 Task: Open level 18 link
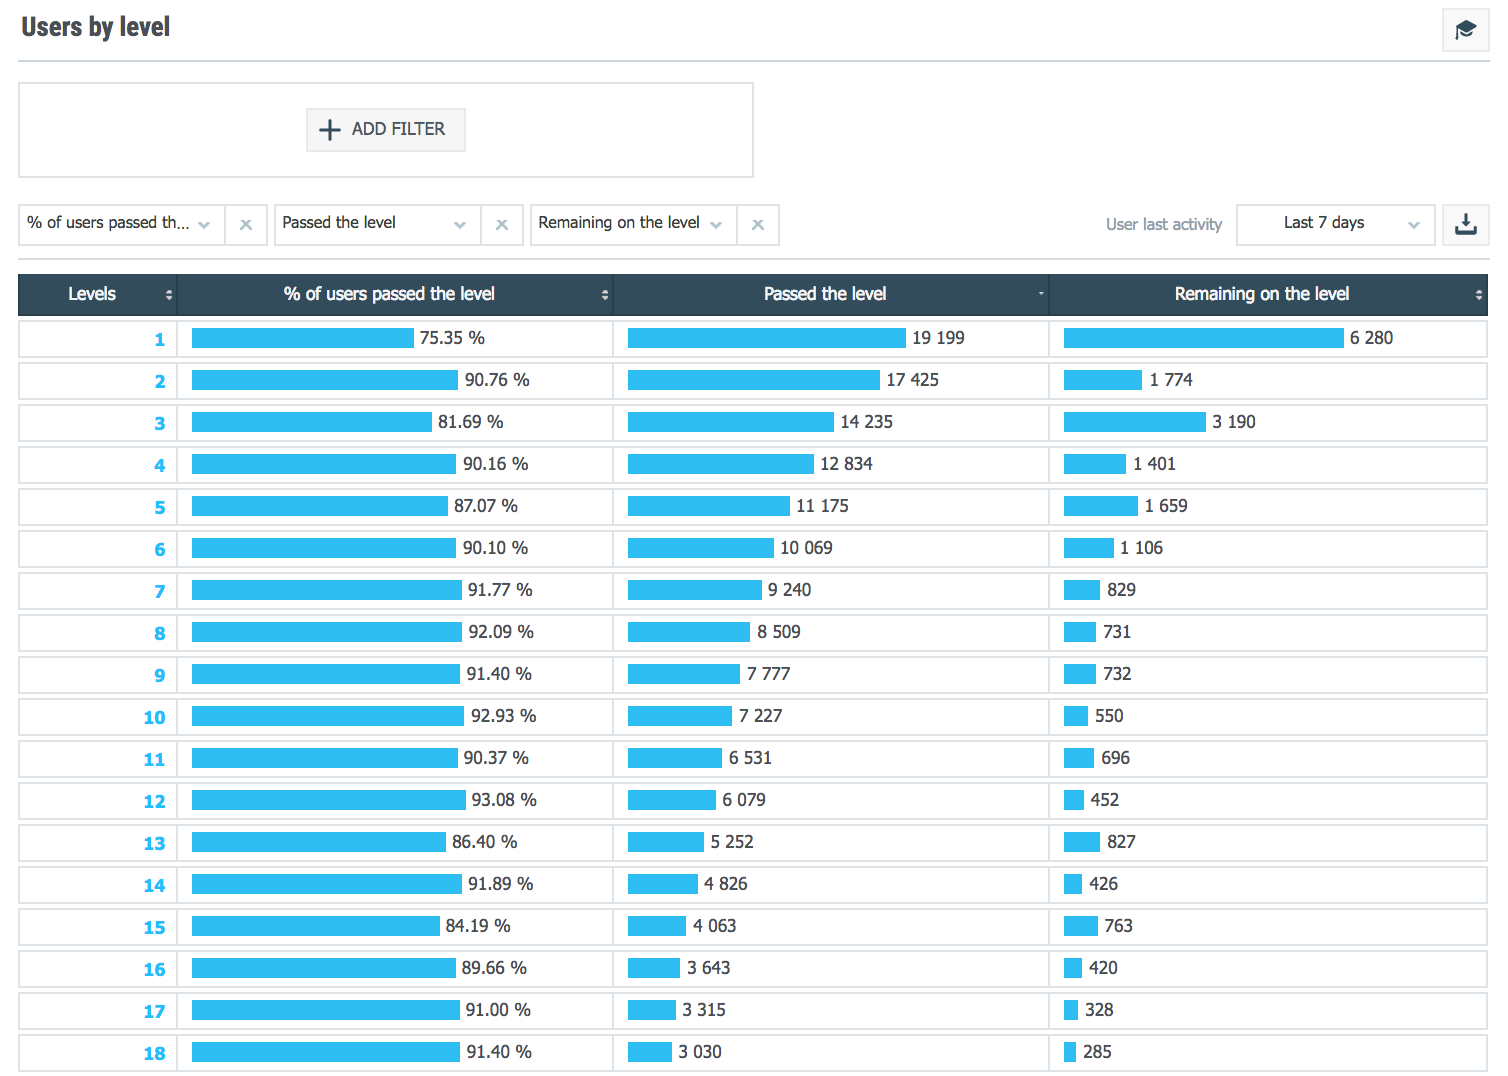(154, 1054)
